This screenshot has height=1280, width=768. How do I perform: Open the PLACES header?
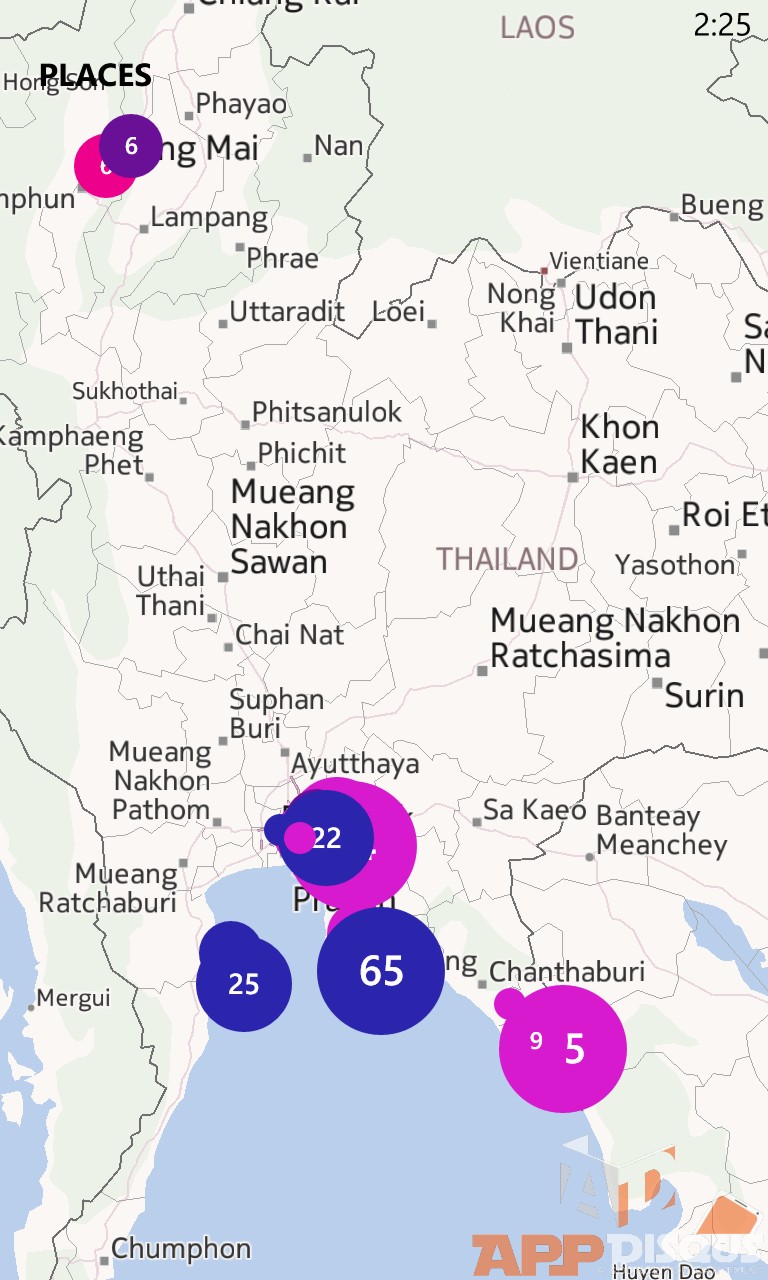coord(96,75)
